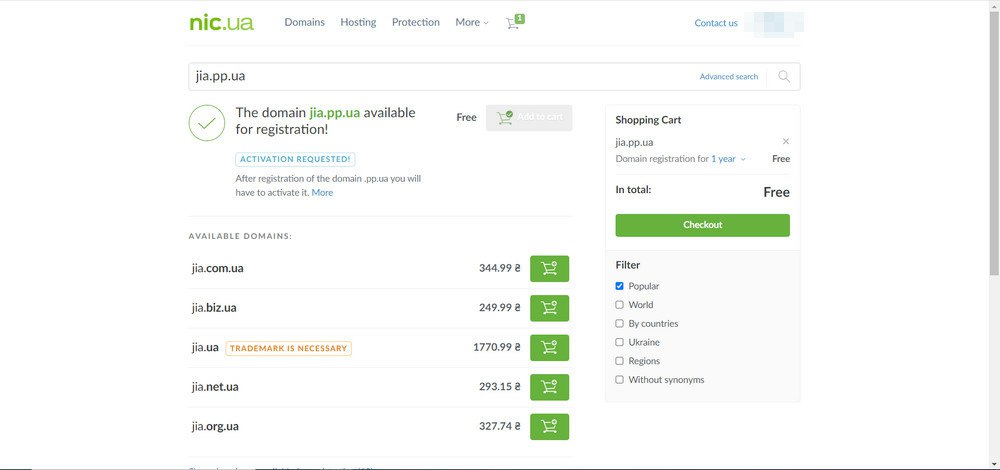Enable the By countries filter
This screenshot has height=470, width=1000.
pos(619,323)
